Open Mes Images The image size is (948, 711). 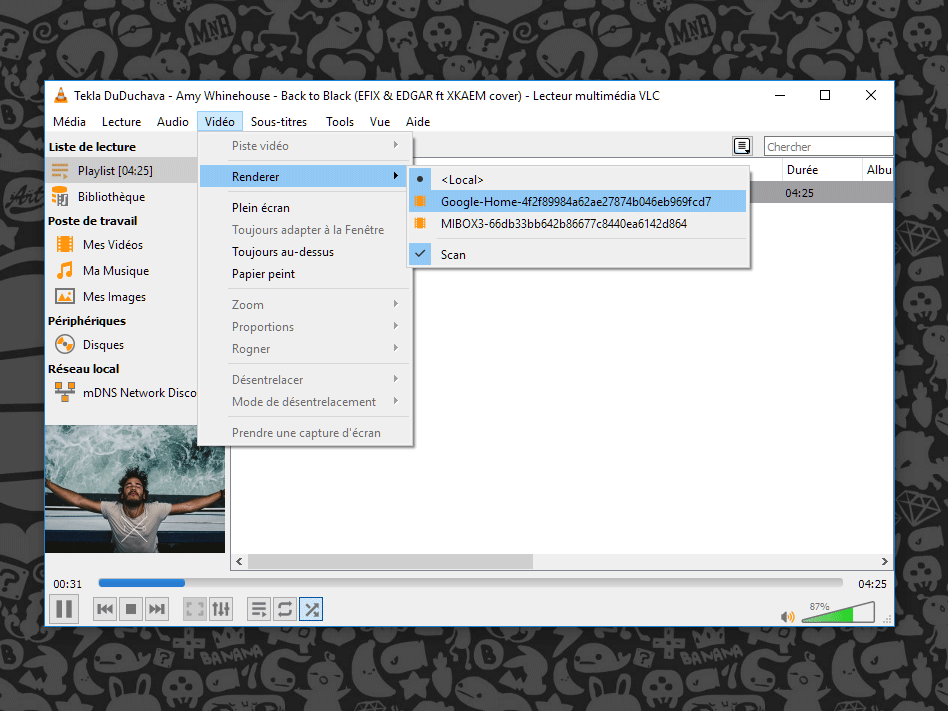122,296
